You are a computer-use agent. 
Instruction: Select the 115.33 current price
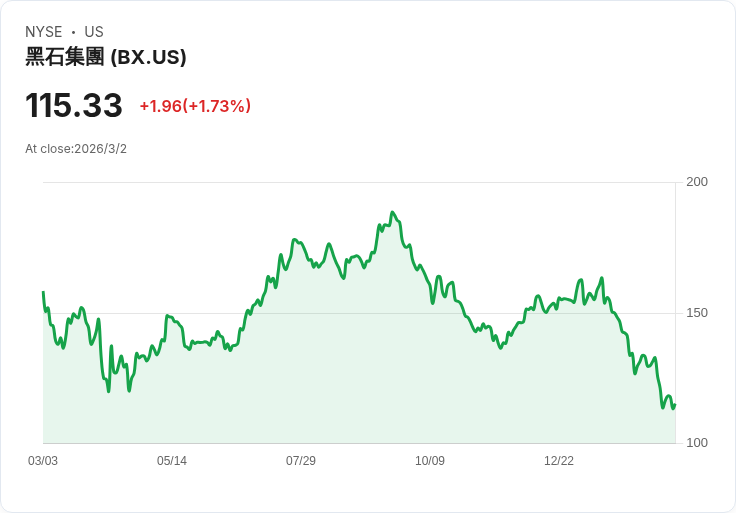(74, 105)
